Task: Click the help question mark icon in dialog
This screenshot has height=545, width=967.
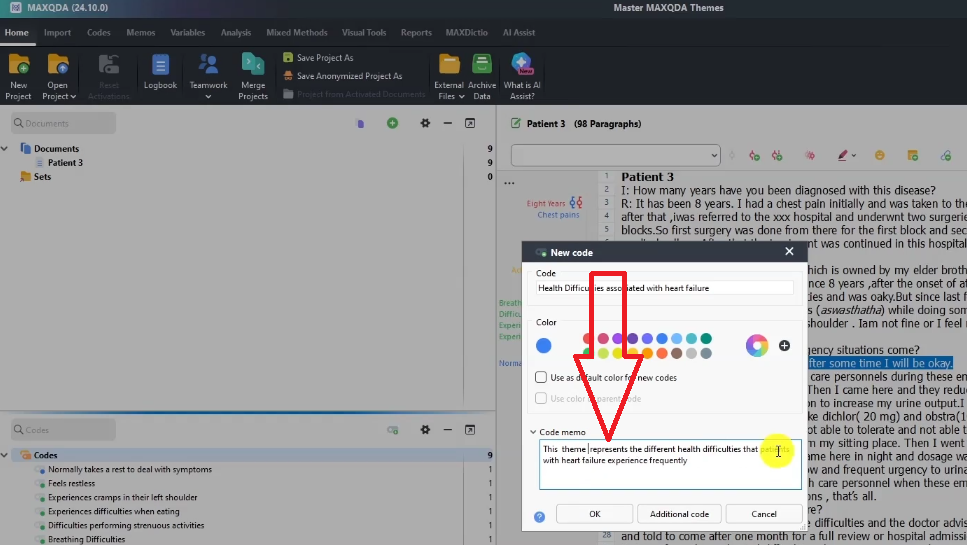Action: [540, 515]
